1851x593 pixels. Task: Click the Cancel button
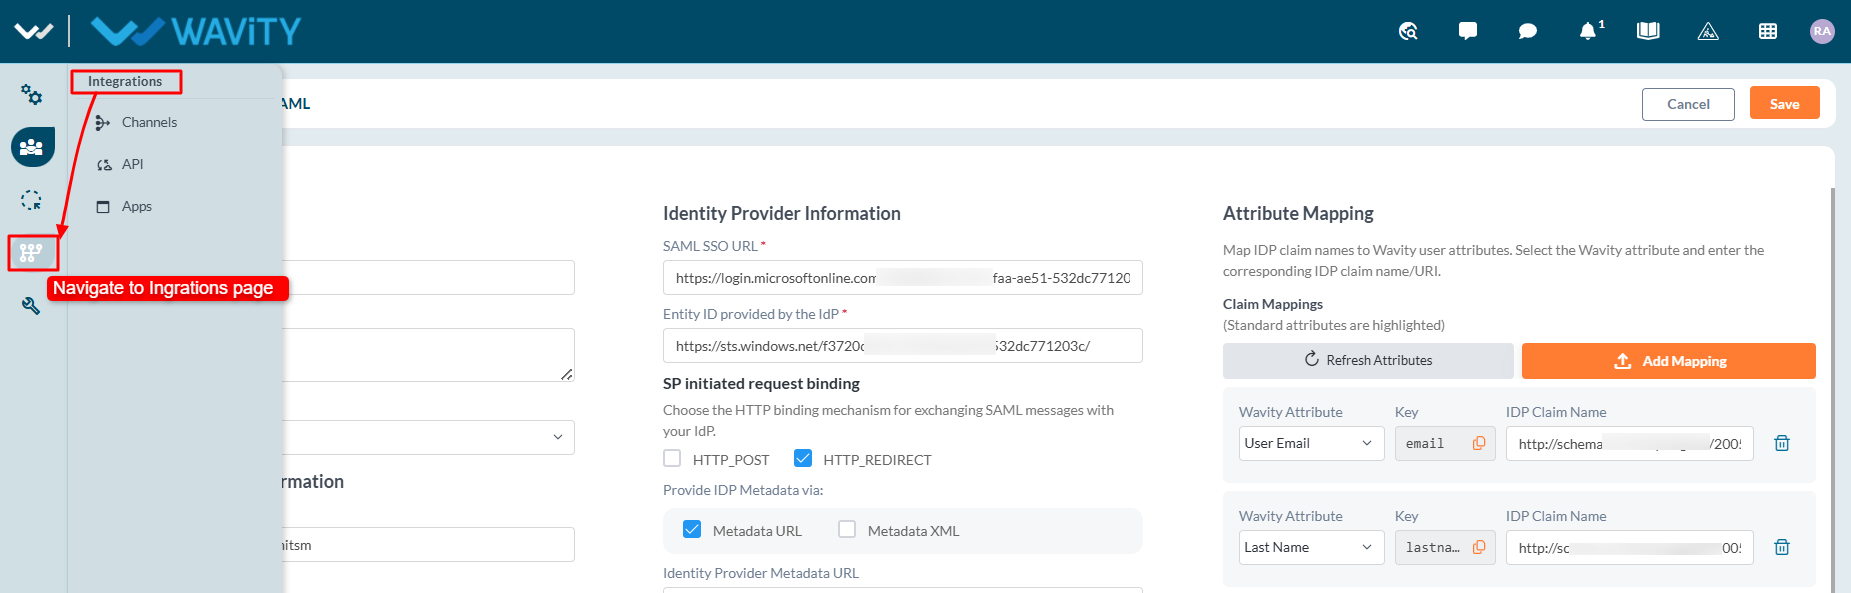tap(1688, 104)
